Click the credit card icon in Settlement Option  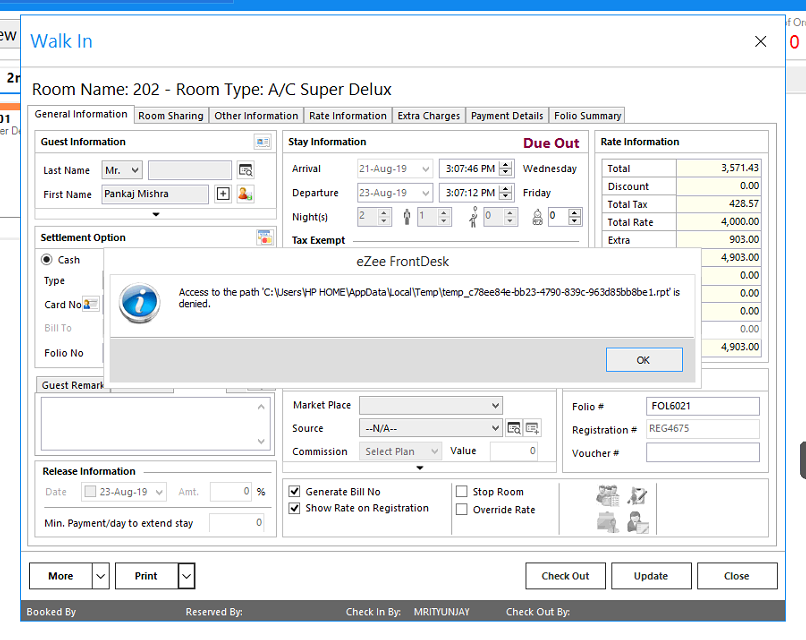click(265, 237)
